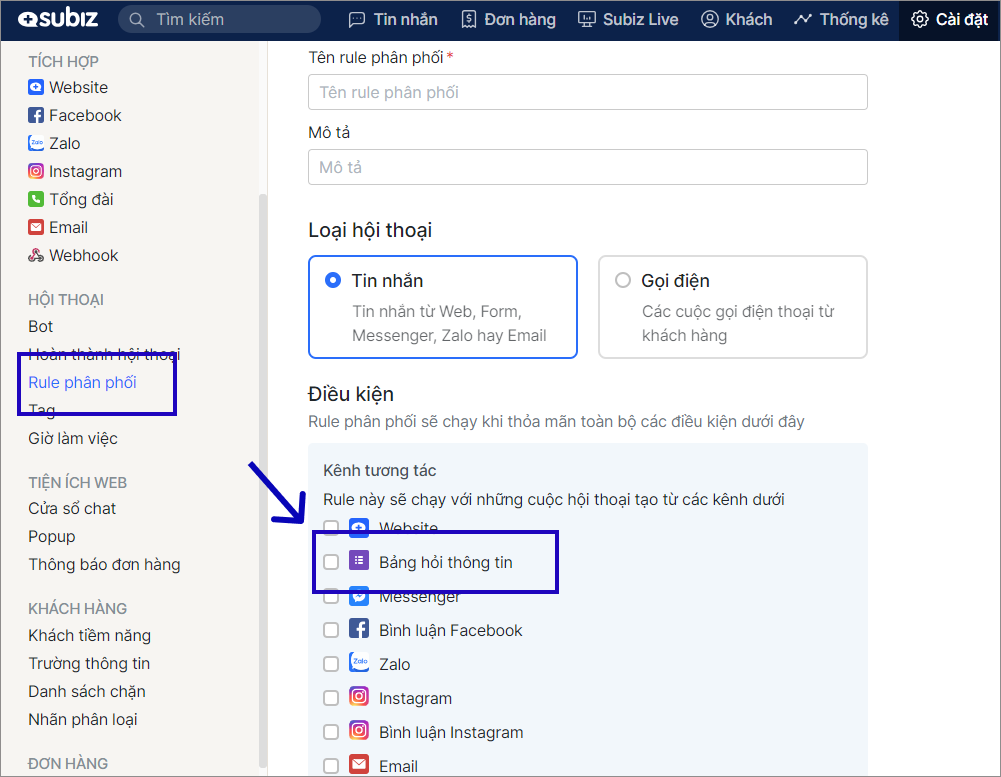This screenshot has height=777, width=1001.
Task: Open Website integration with its icon
Action: pos(68,88)
